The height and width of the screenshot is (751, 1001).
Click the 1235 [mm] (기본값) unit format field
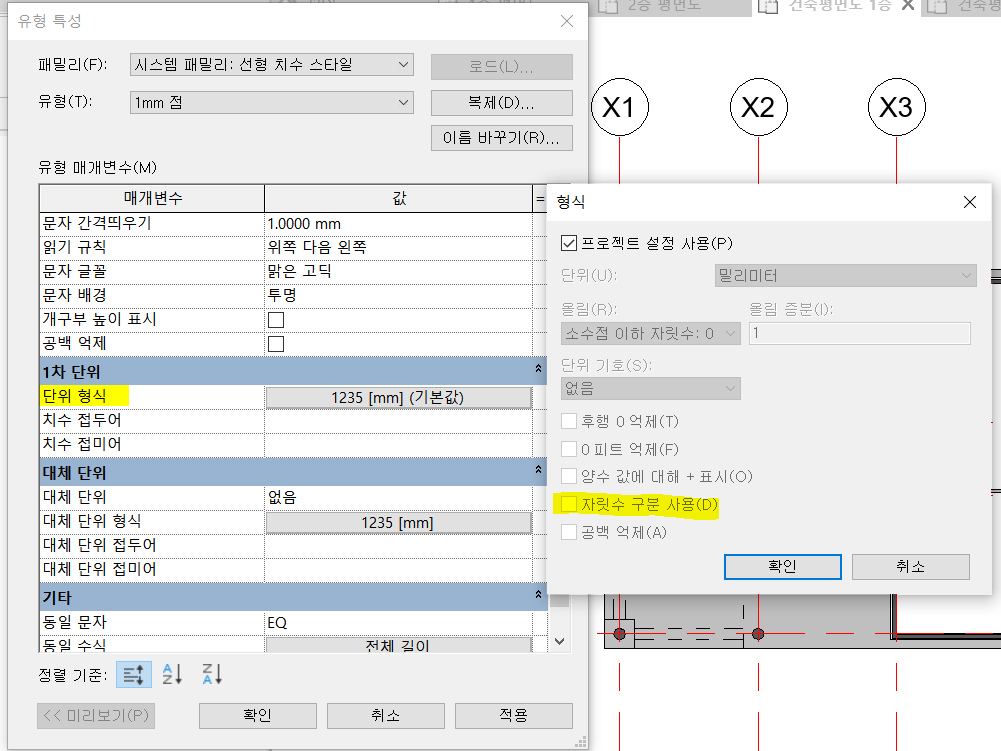tap(397, 397)
